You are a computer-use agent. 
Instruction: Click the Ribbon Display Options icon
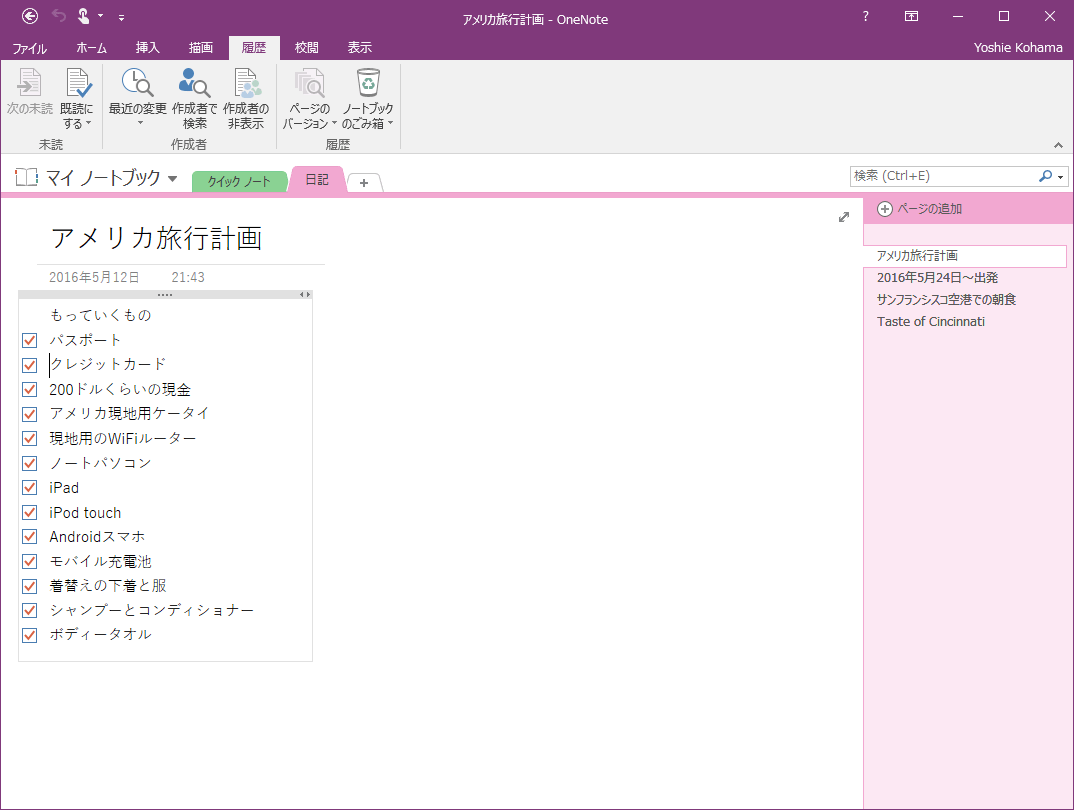[911, 16]
